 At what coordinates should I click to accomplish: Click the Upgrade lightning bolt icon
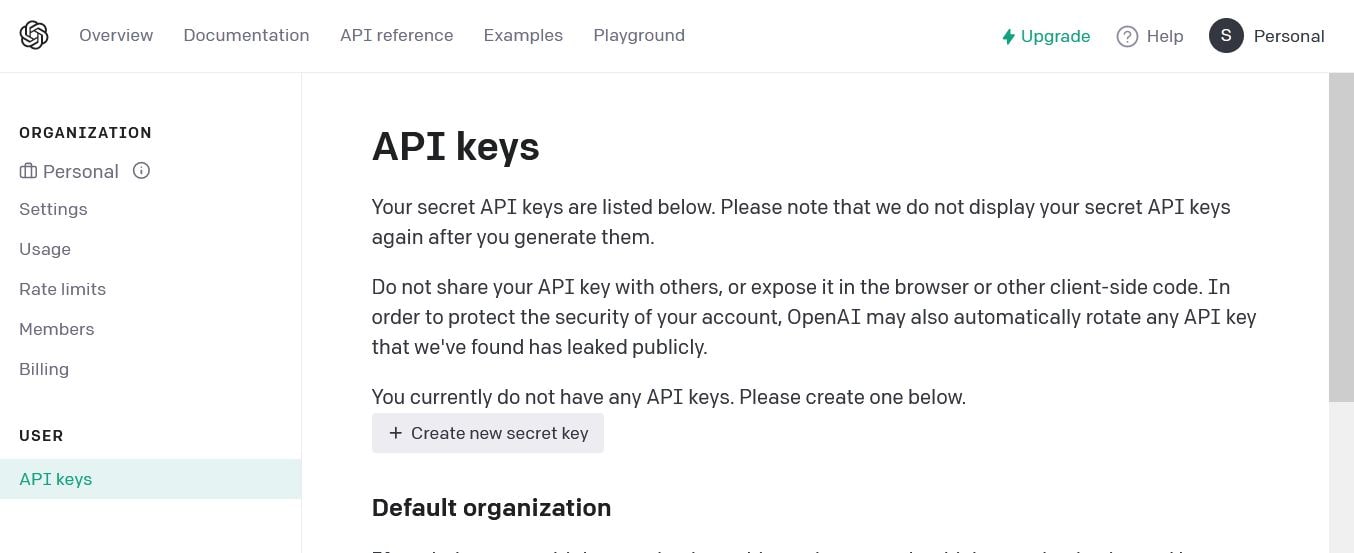(1008, 37)
